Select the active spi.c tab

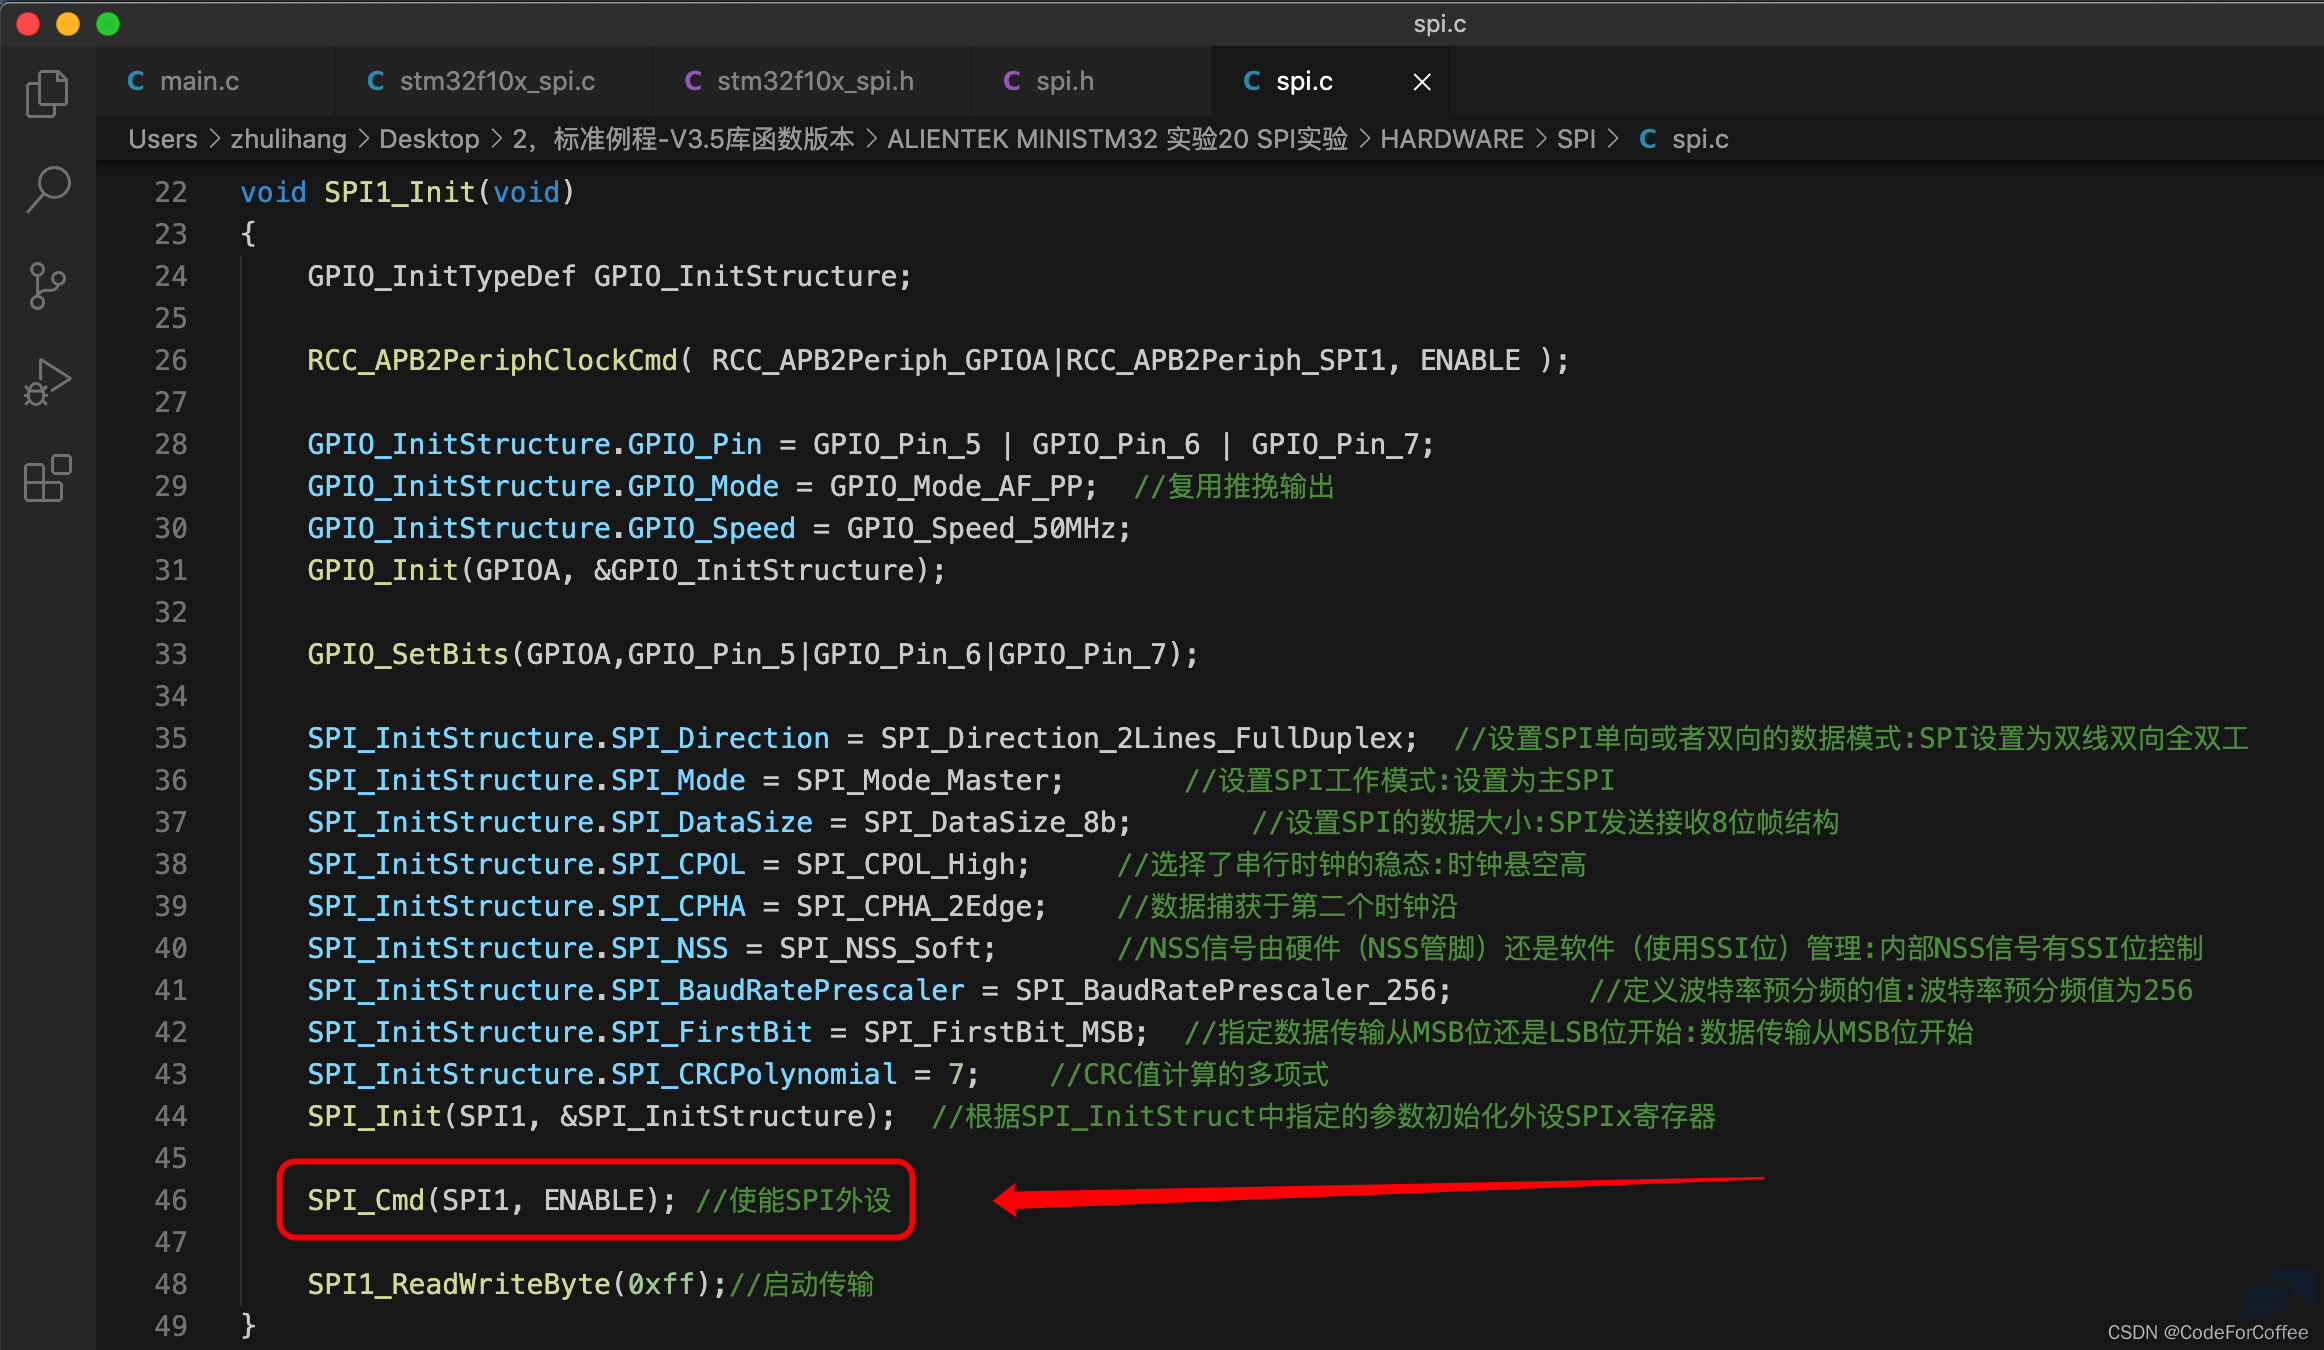[x=1304, y=81]
